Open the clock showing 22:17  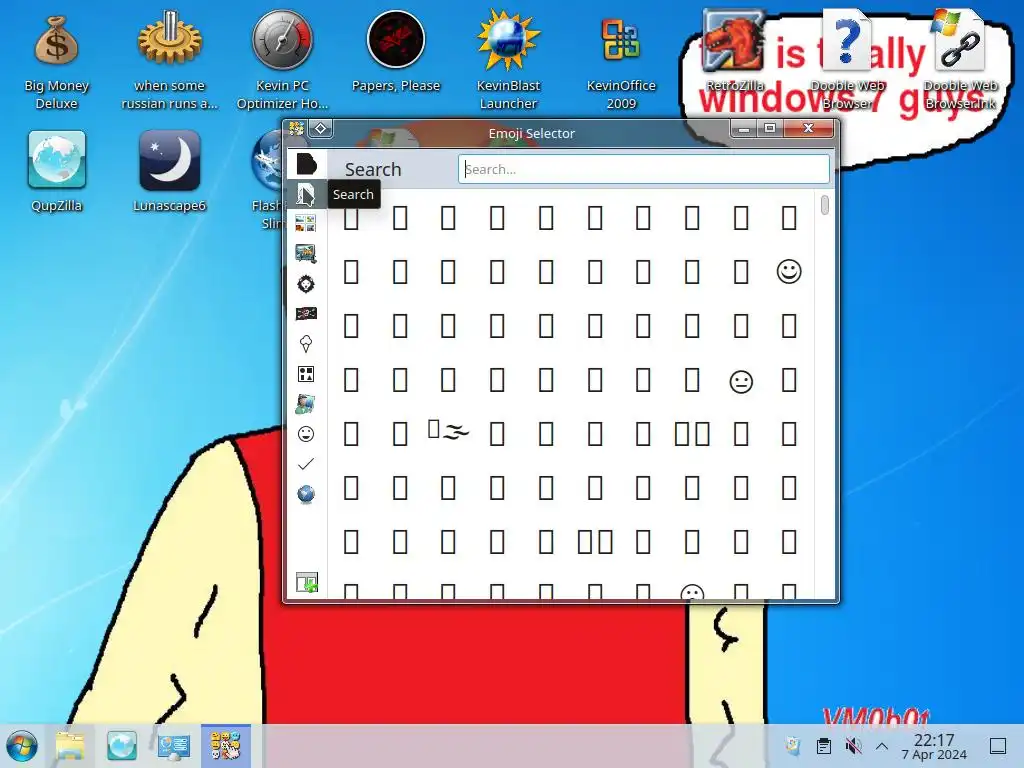(x=934, y=746)
